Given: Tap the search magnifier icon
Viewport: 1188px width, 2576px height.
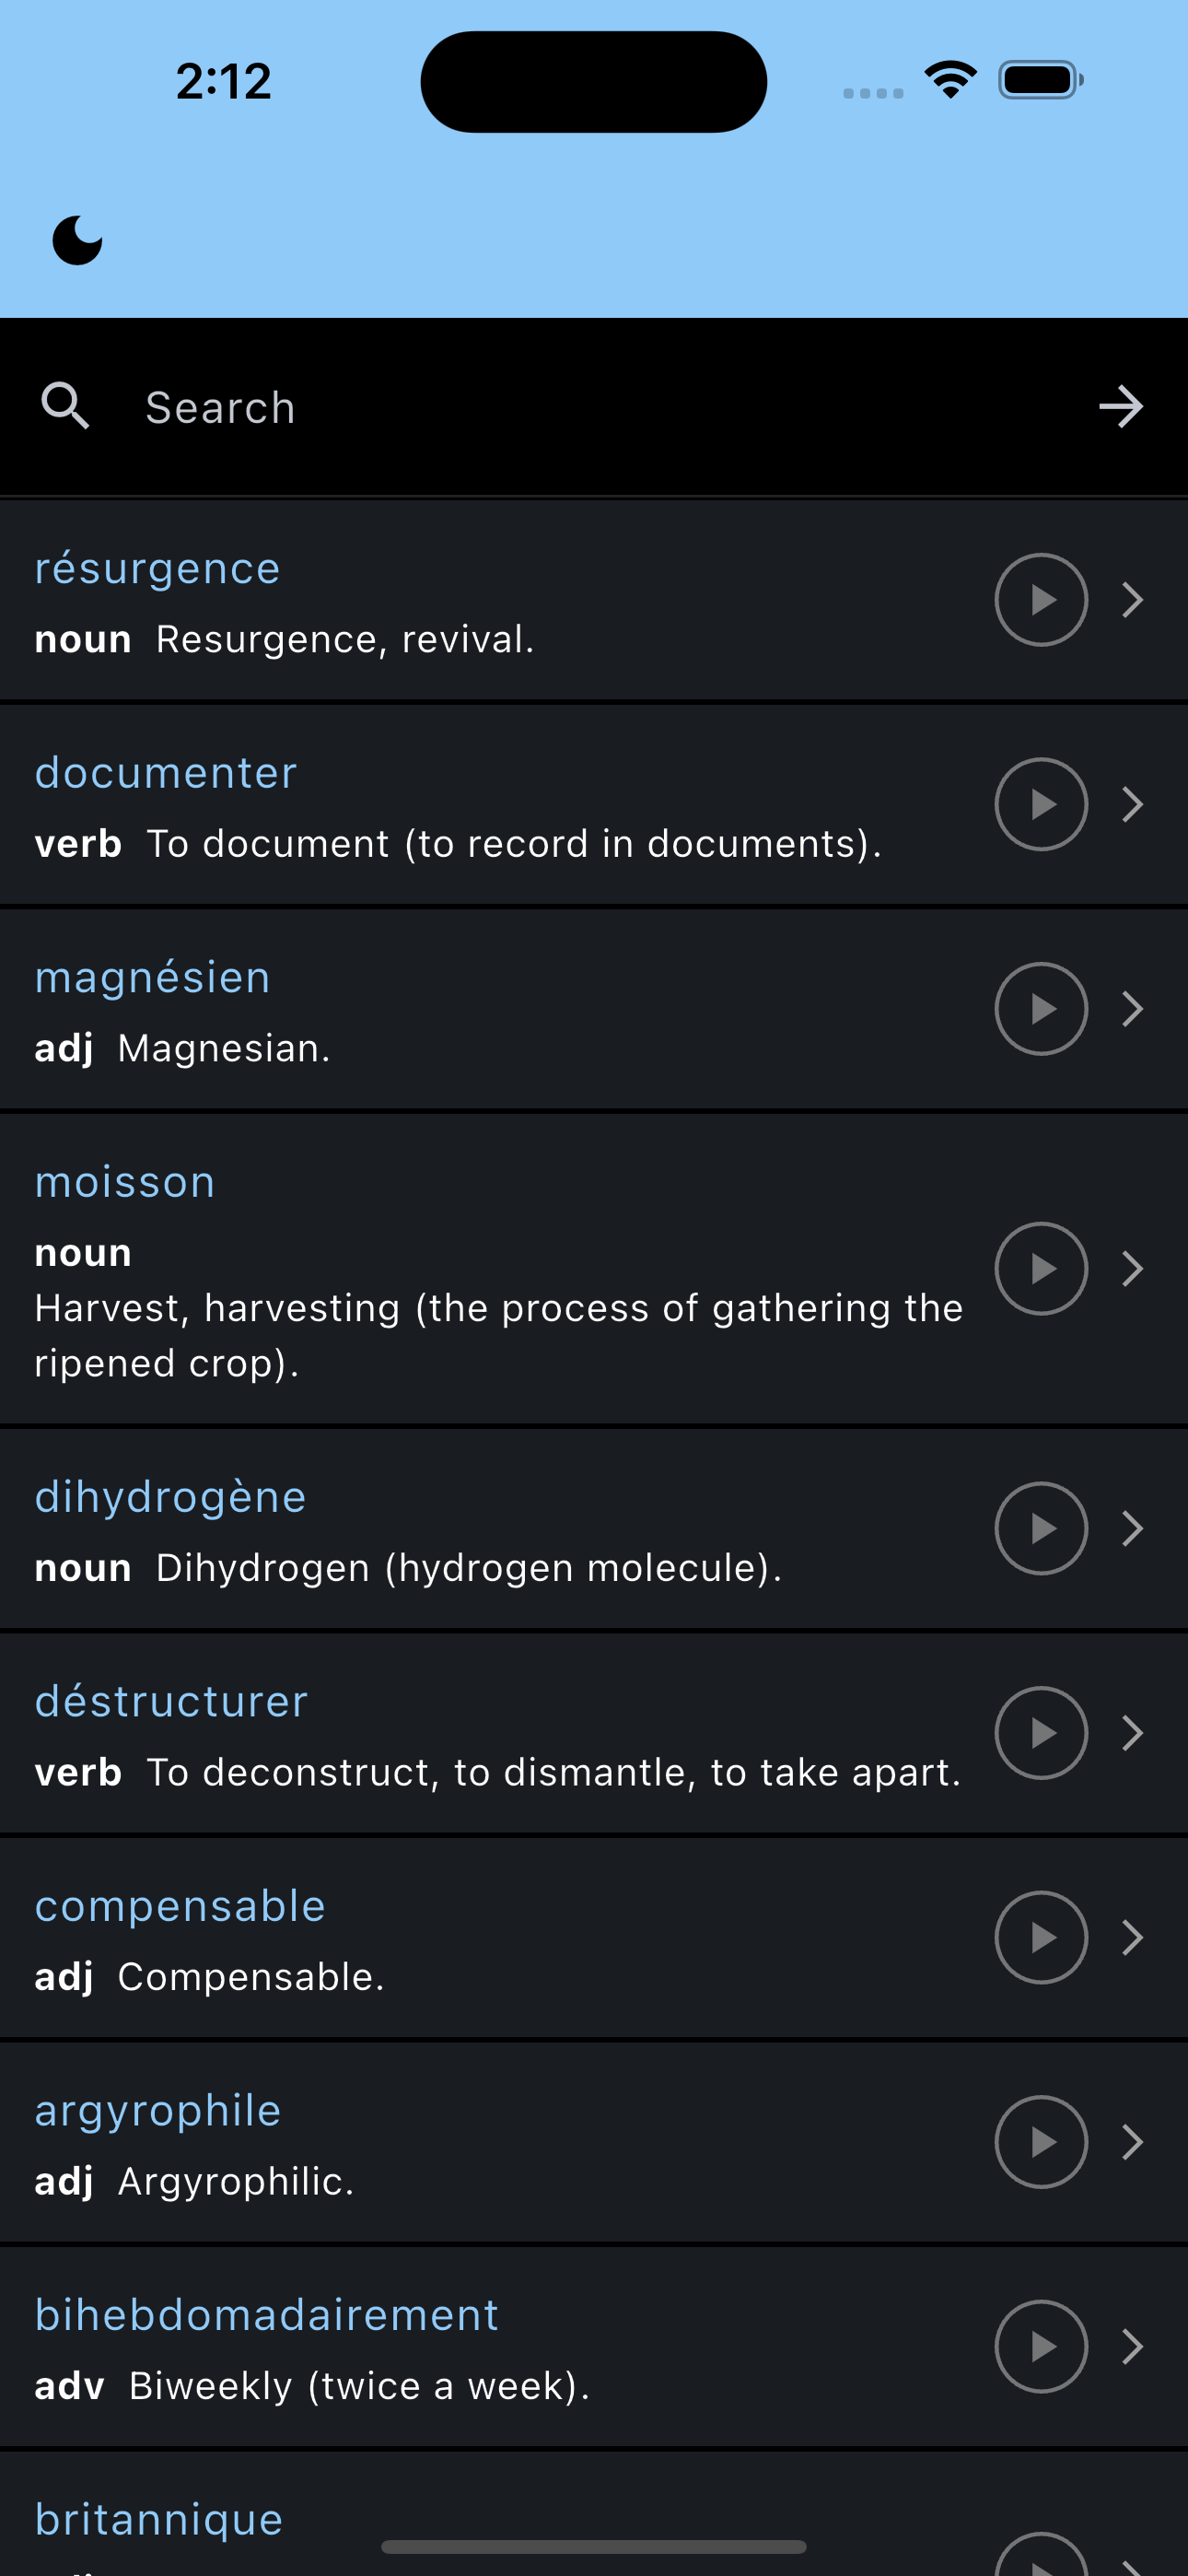Looking at the screenshot, I should click(65, 406).
